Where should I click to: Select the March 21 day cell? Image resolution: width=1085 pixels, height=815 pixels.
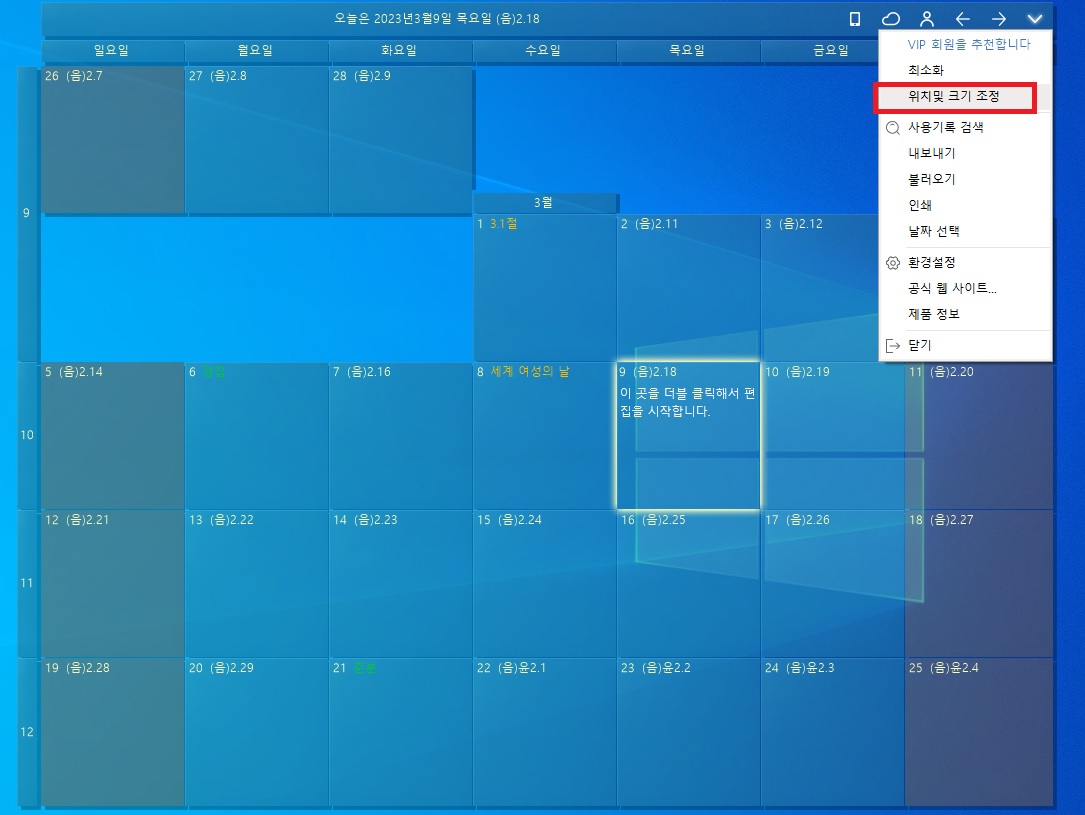pos(401,732)
